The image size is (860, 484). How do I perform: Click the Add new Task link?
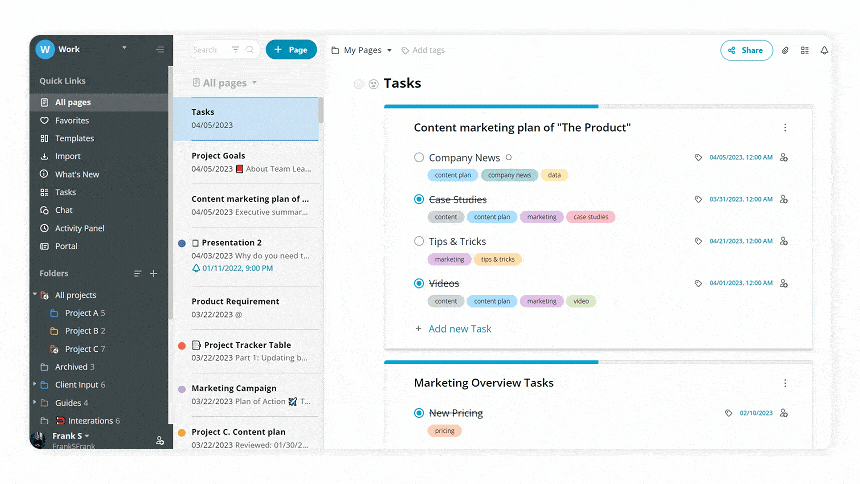[460, 329]
